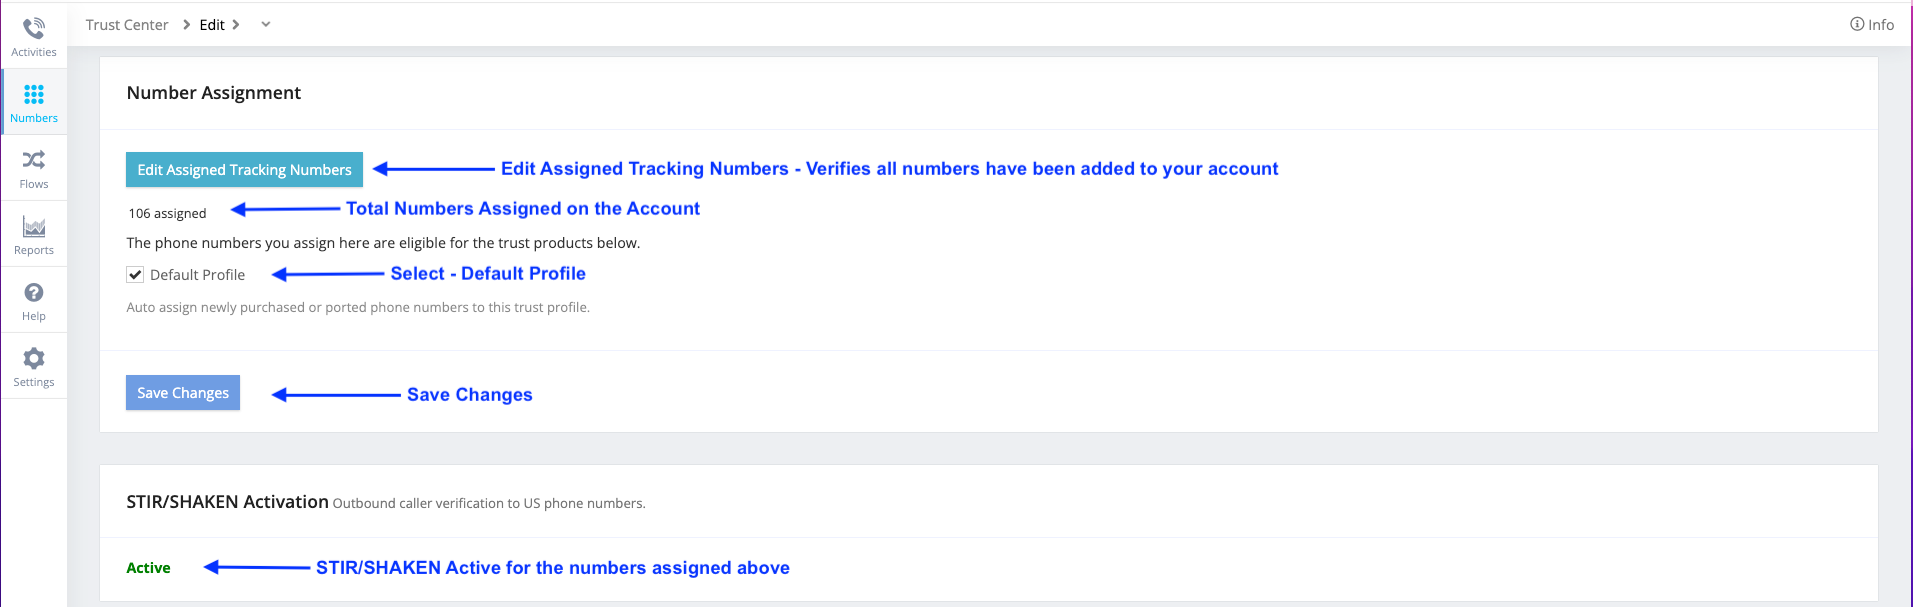Click the chevron after Edit breadcrumb
The image size is (1913, 607).
click(x=236, y=24)
